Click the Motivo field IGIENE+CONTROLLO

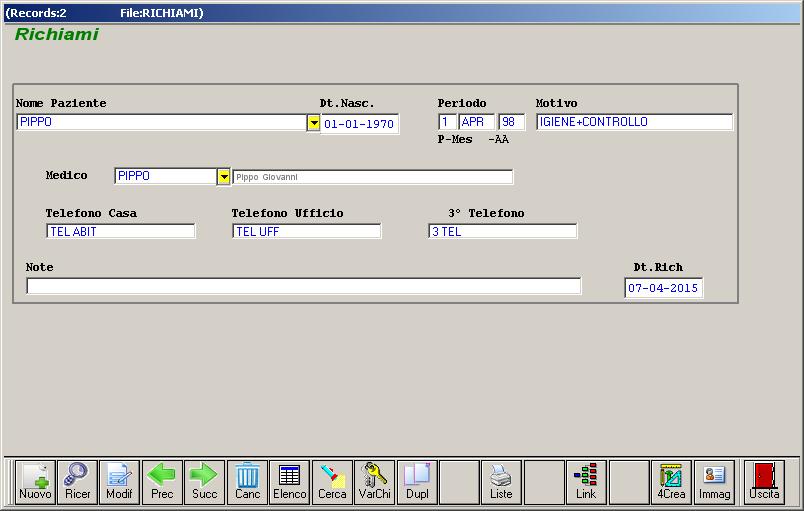tap(635, 122)
